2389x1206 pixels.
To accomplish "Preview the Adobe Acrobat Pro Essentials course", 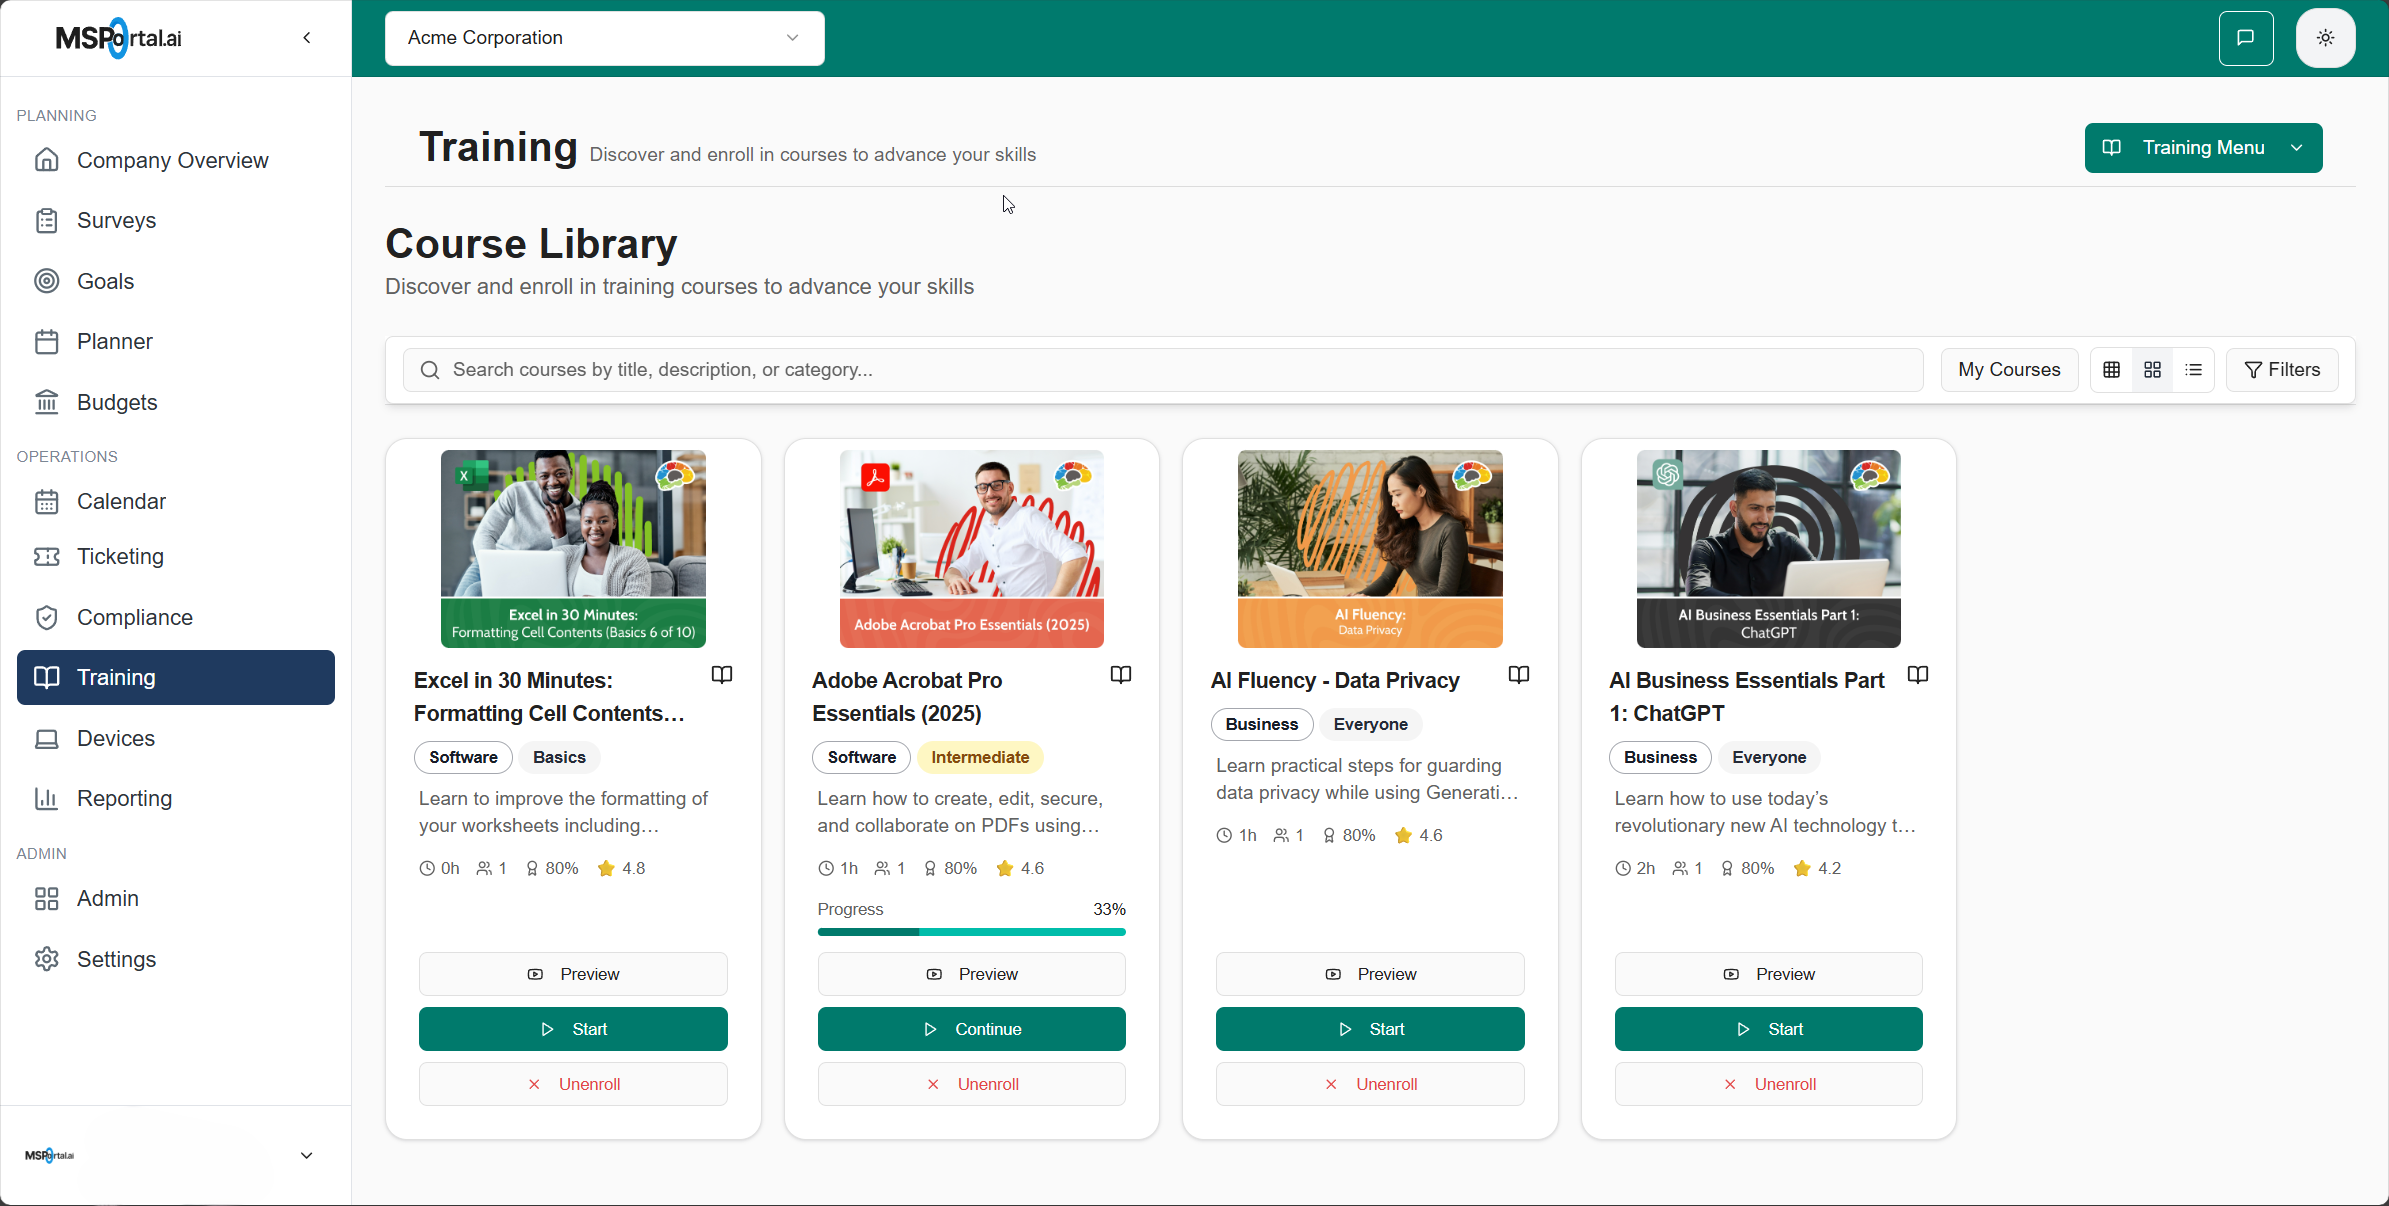I will [972, 974].
